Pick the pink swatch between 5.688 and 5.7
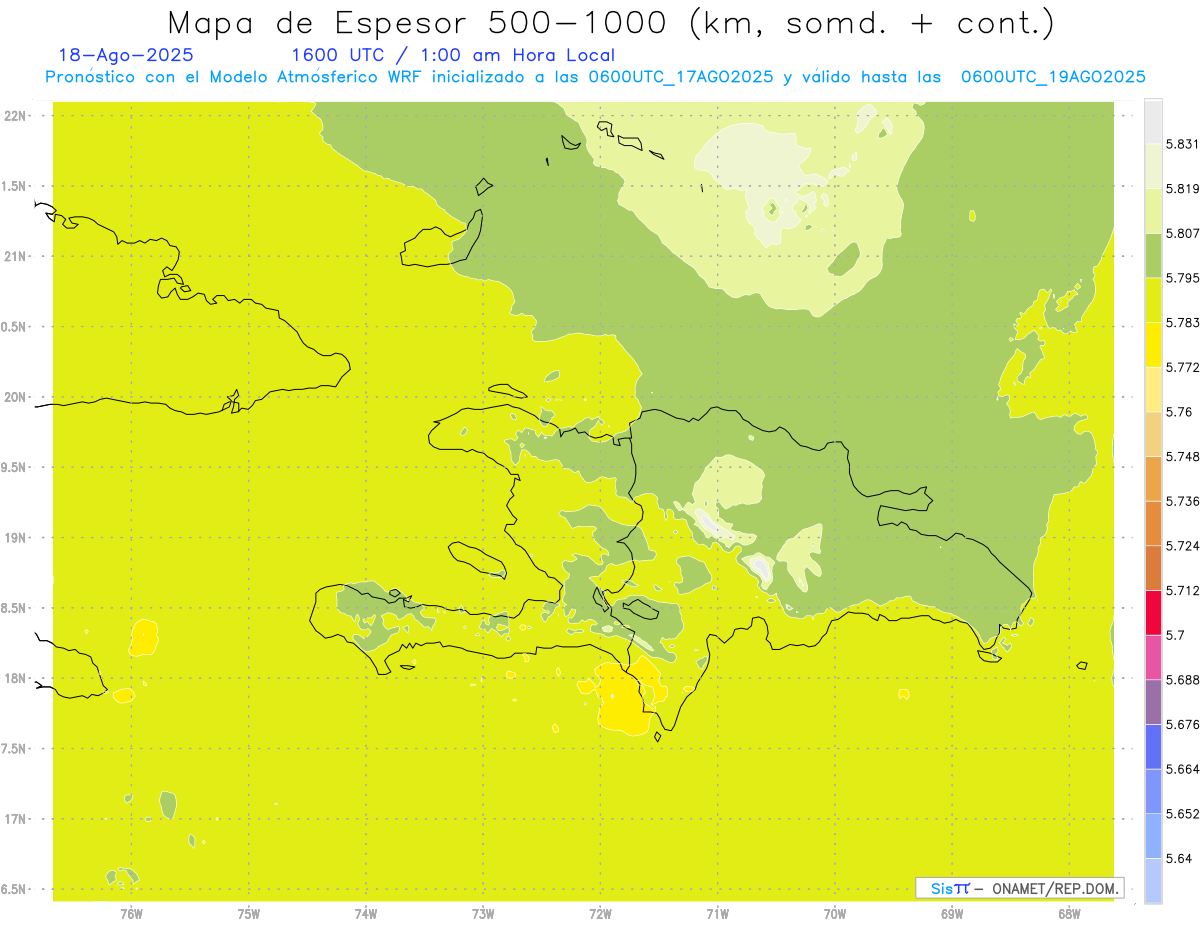 [1153, 658]
